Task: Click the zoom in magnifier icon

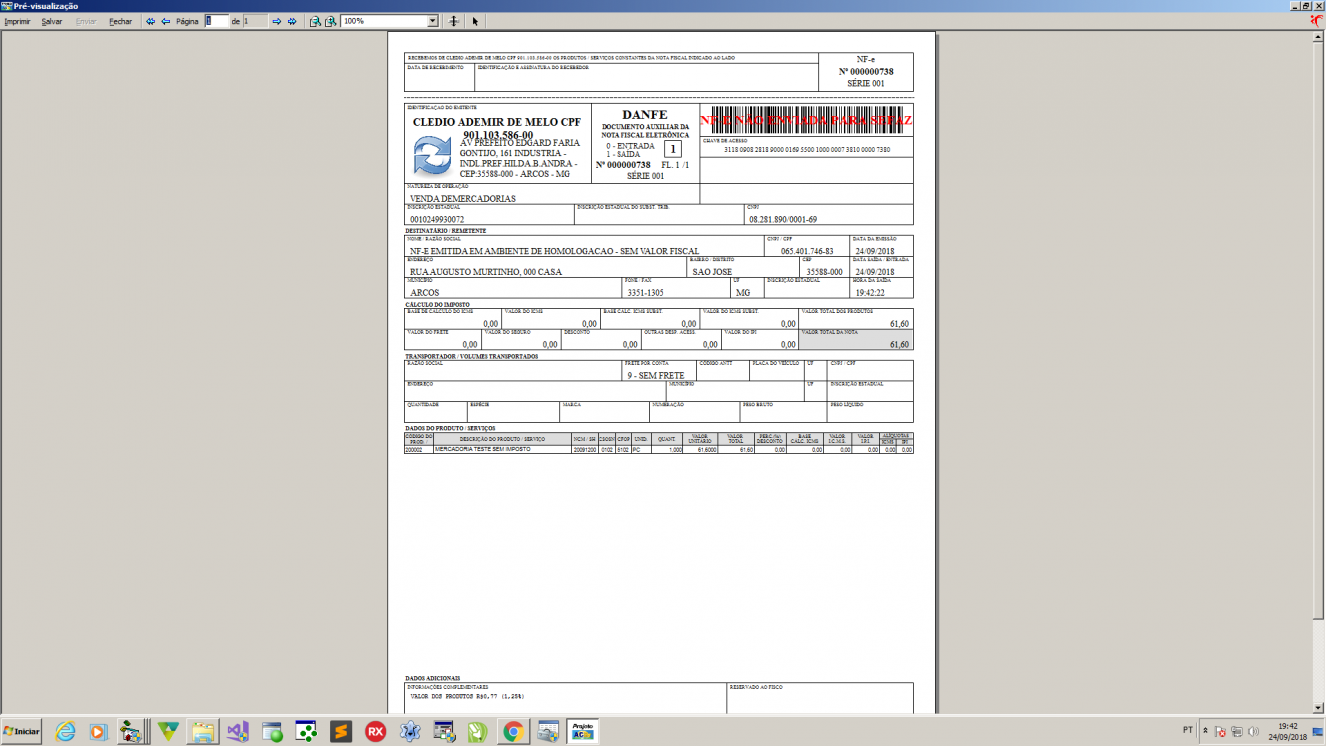Action: pyautogui.click(x=330, y=21)
